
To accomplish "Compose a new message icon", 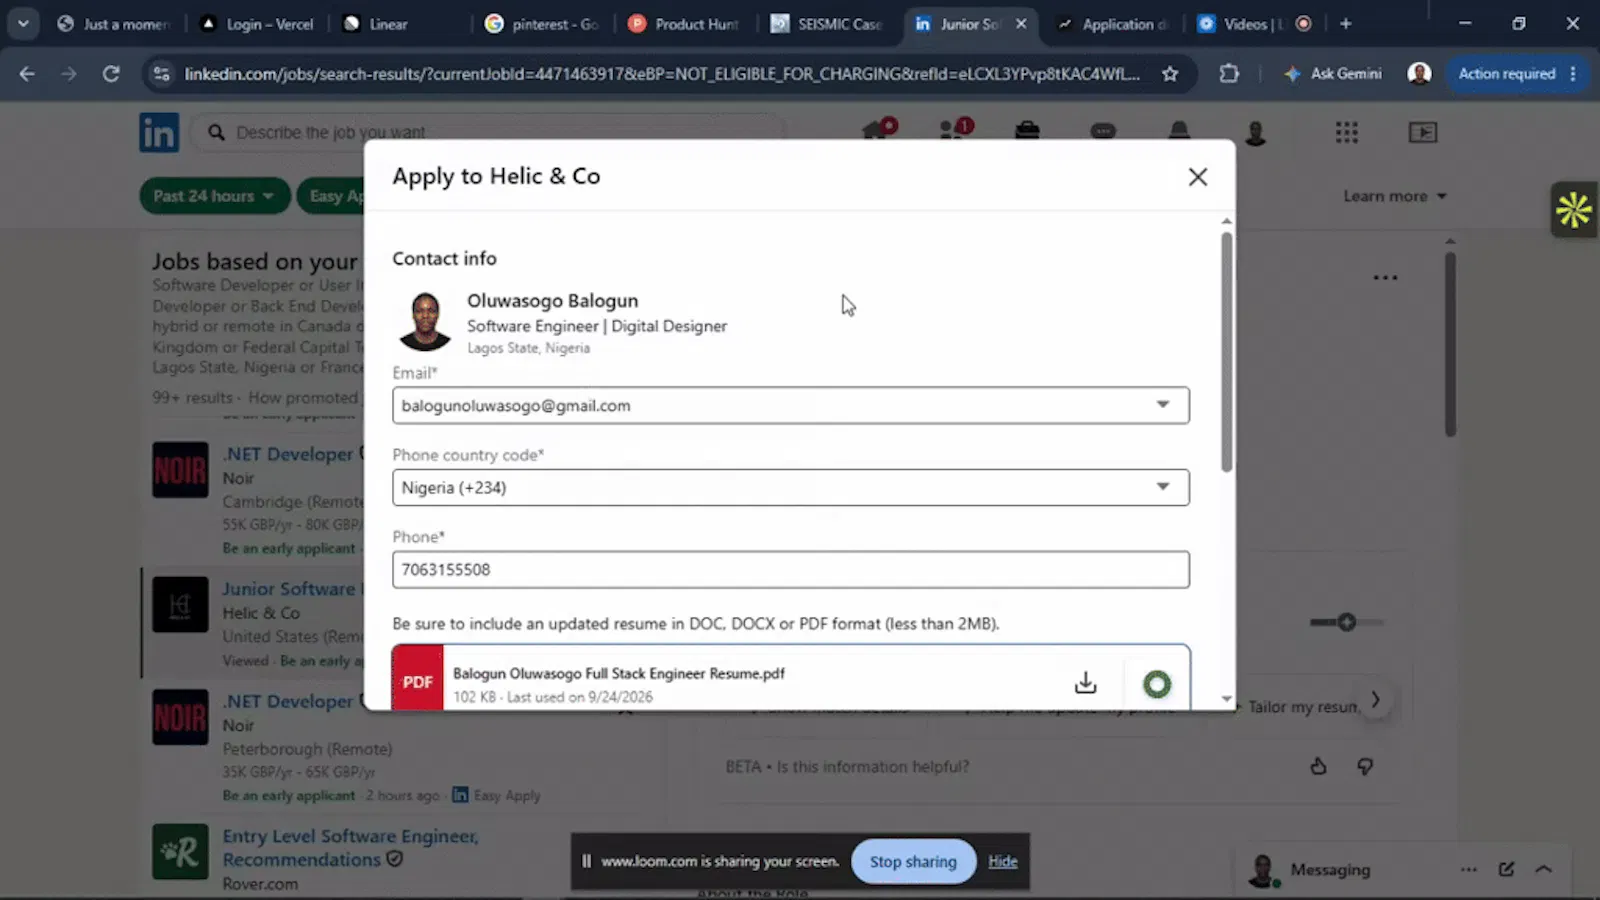I will 1506,869.
